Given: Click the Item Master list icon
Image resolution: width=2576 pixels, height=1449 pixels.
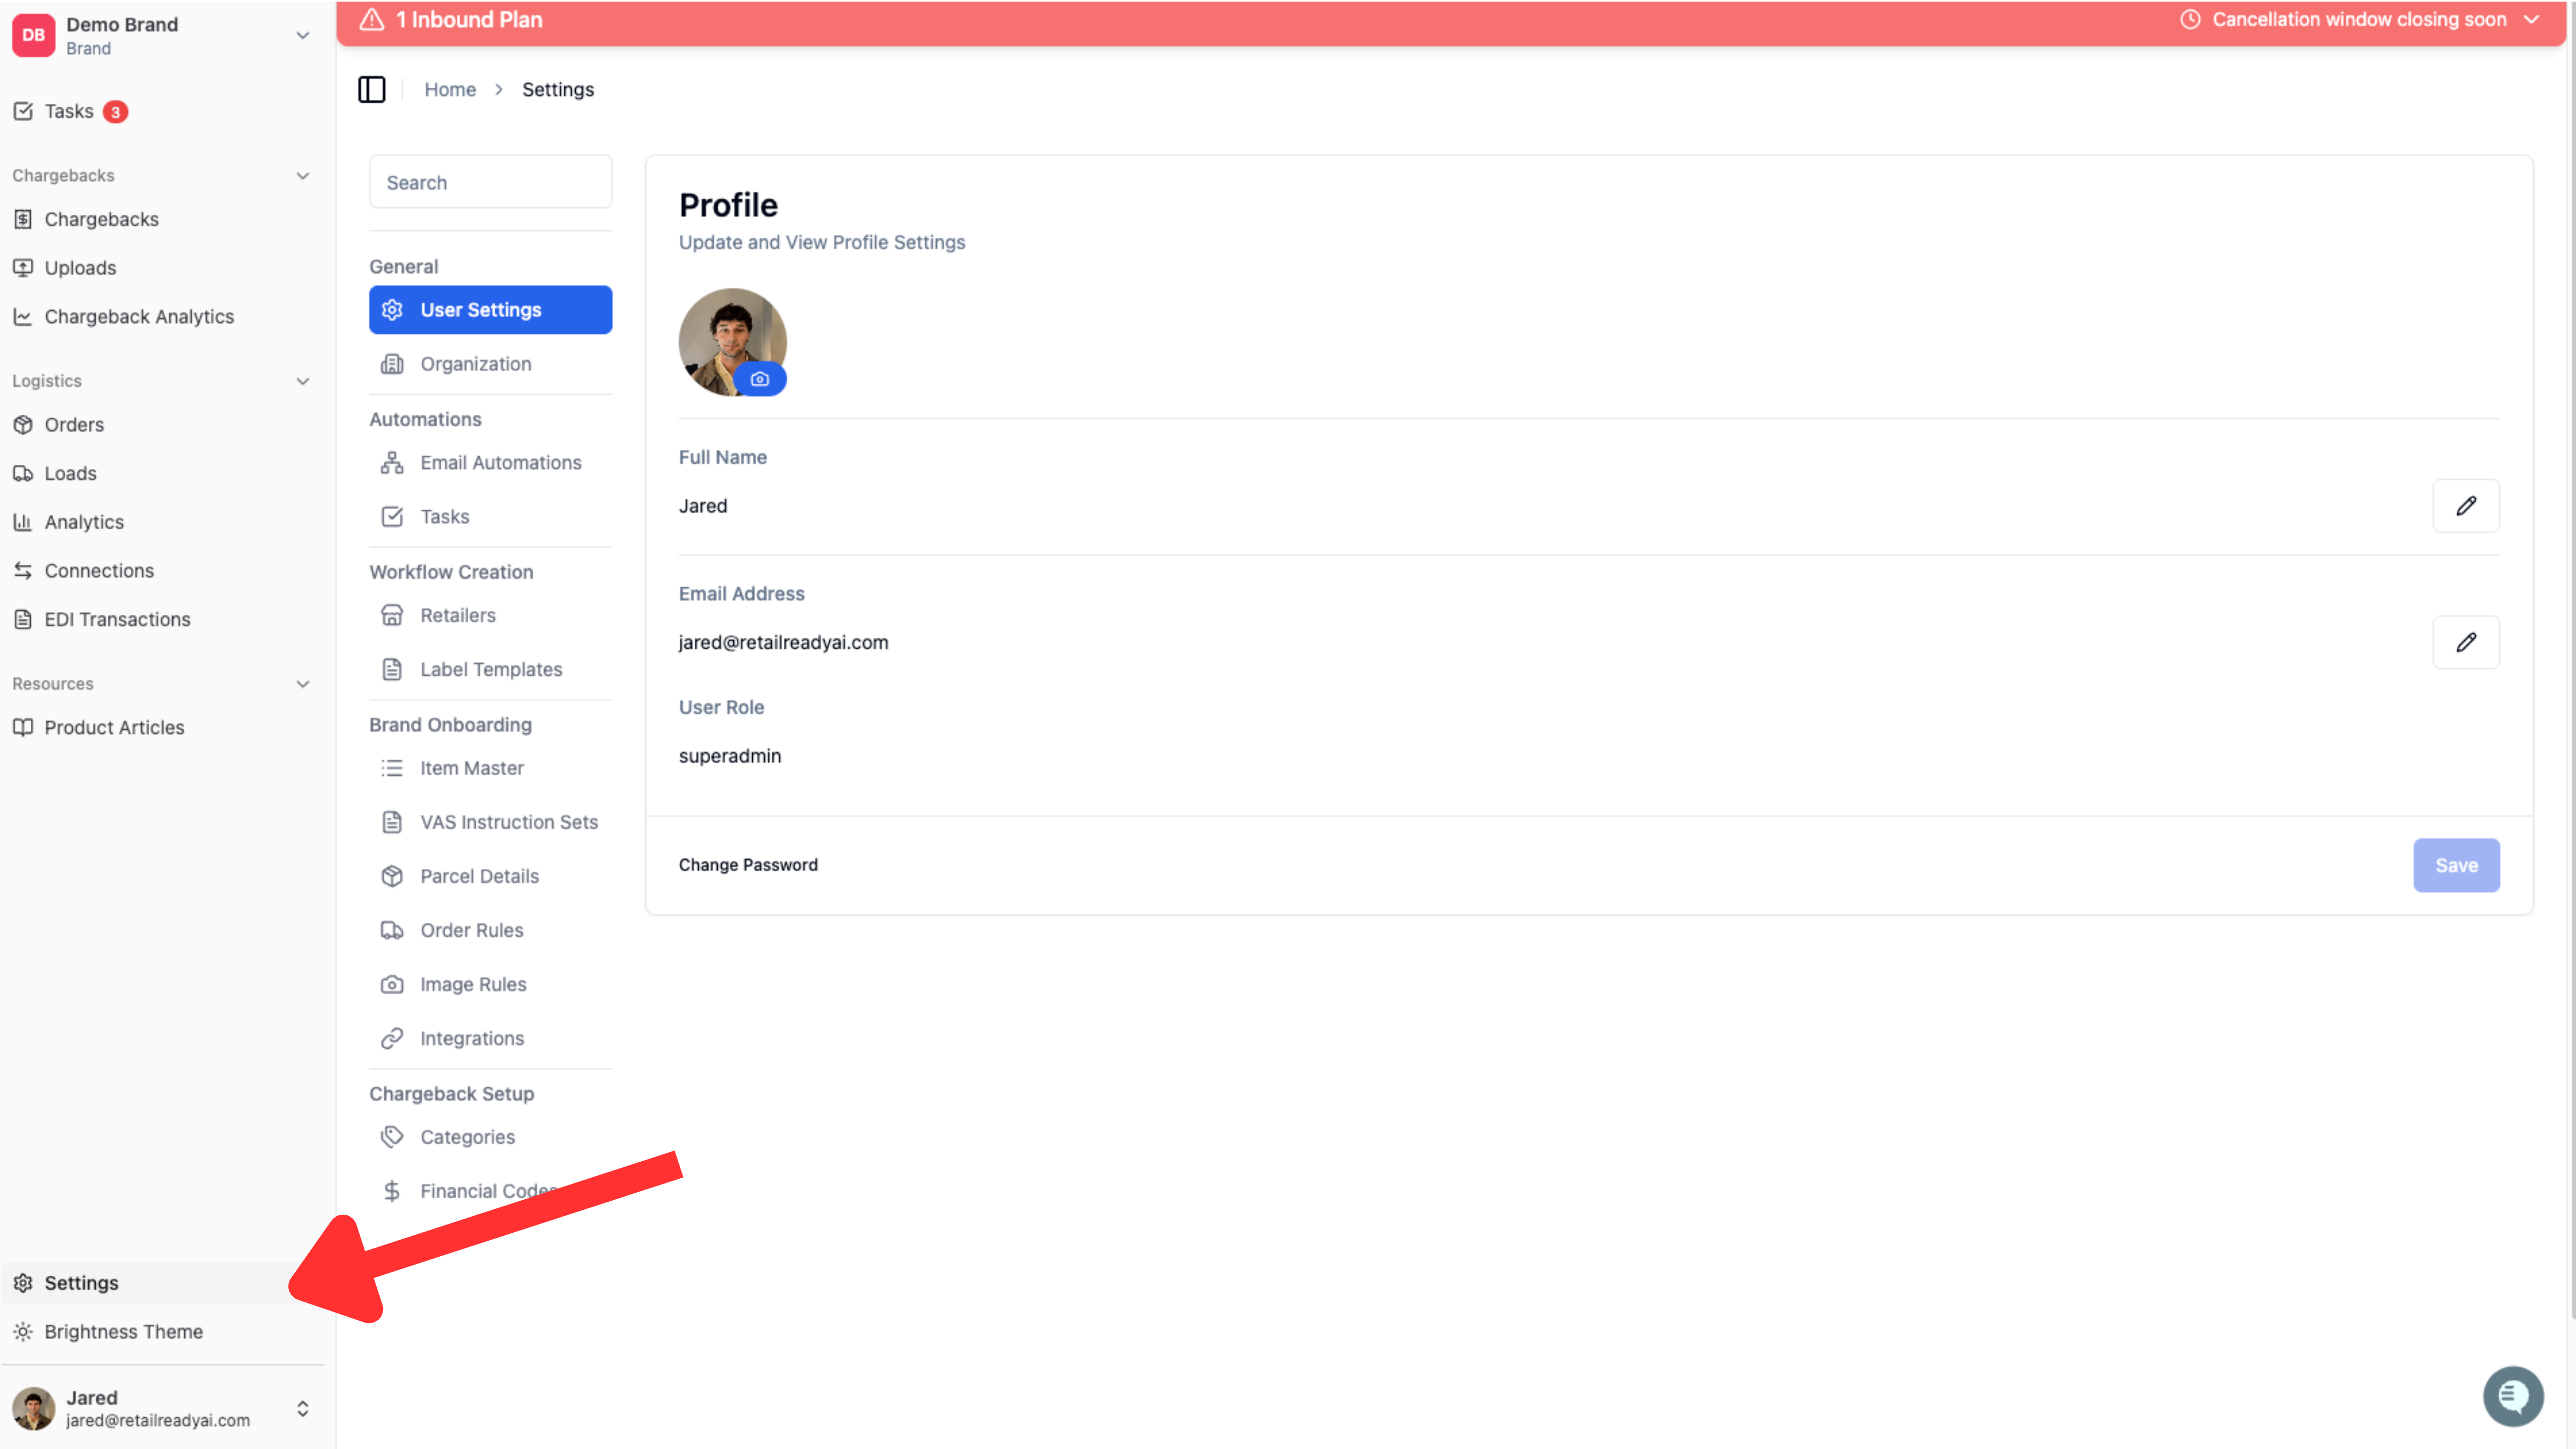Looking at the screenshot, I should [392, 768].
